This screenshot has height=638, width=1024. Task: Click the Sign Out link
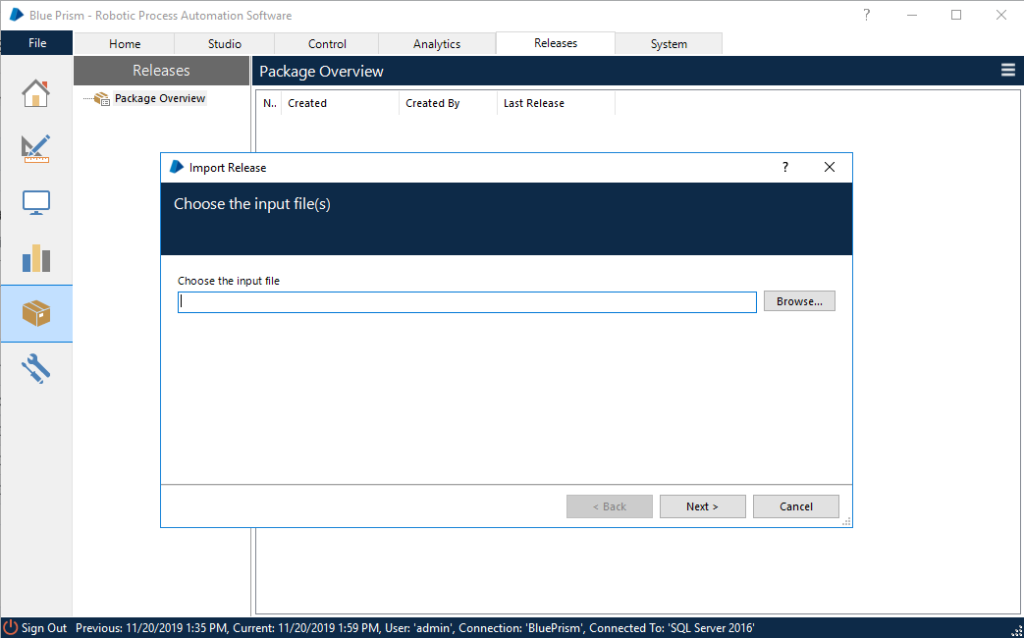44,628
